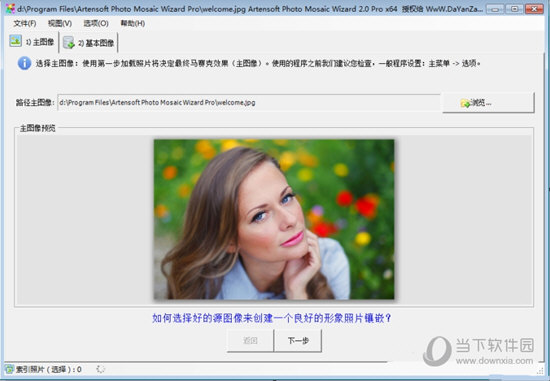Click the app icon in title bar
Image resolution: width=550 pixels, height=381 pixels.
10,8
